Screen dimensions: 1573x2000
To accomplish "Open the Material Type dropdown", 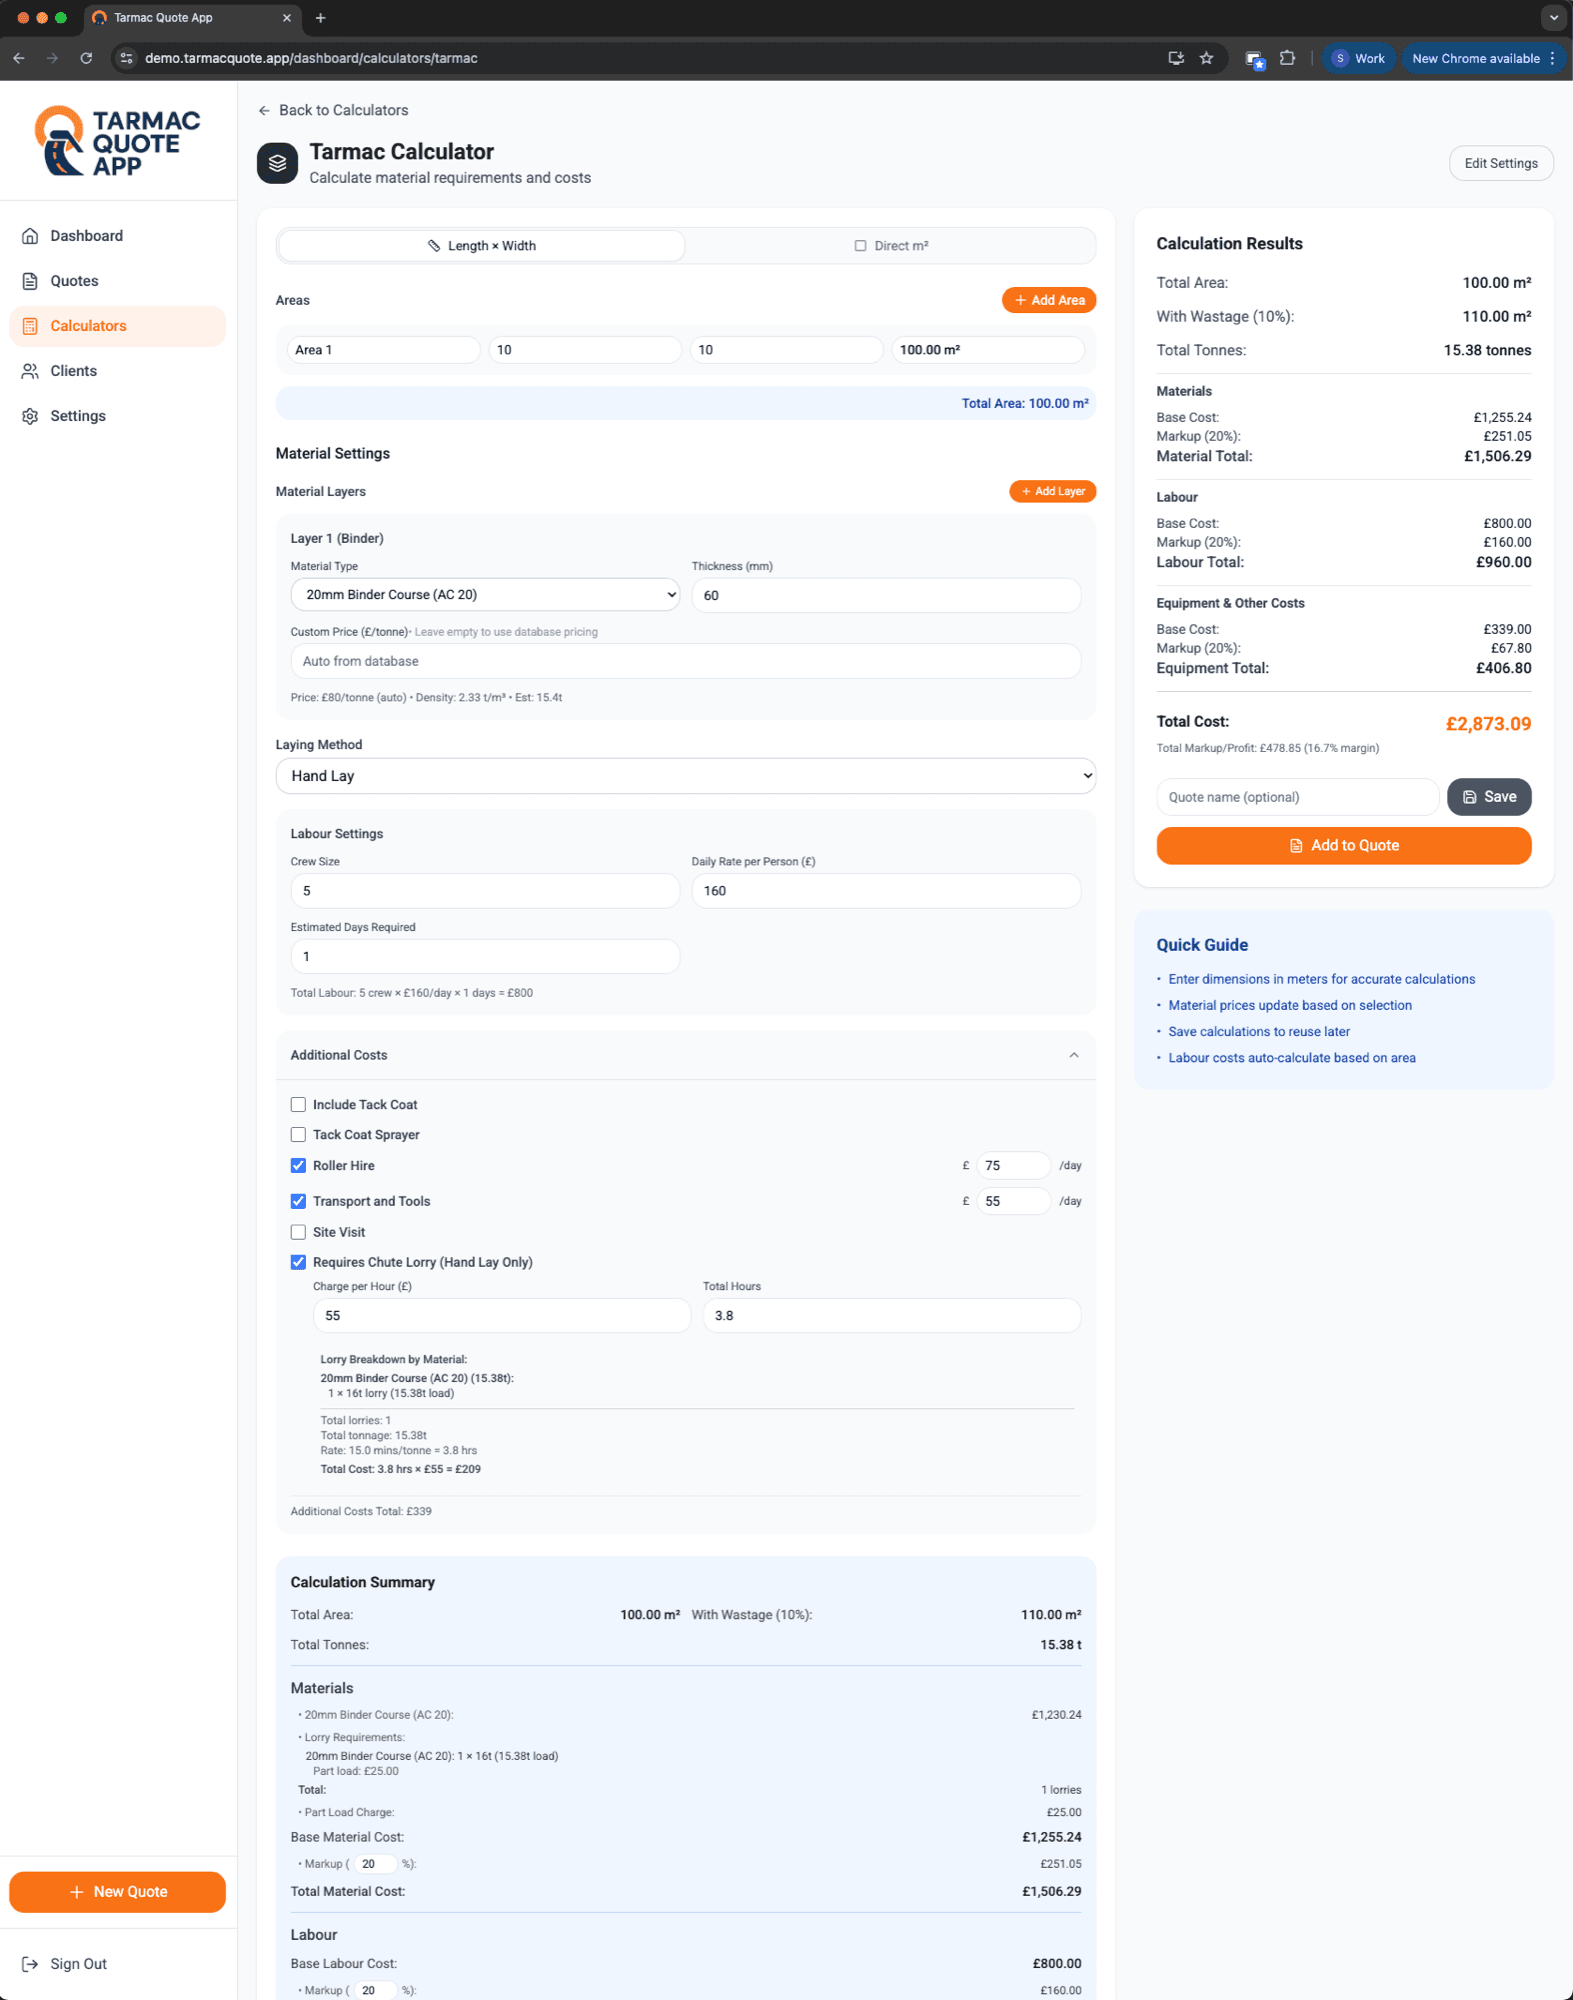I will 485,595.
